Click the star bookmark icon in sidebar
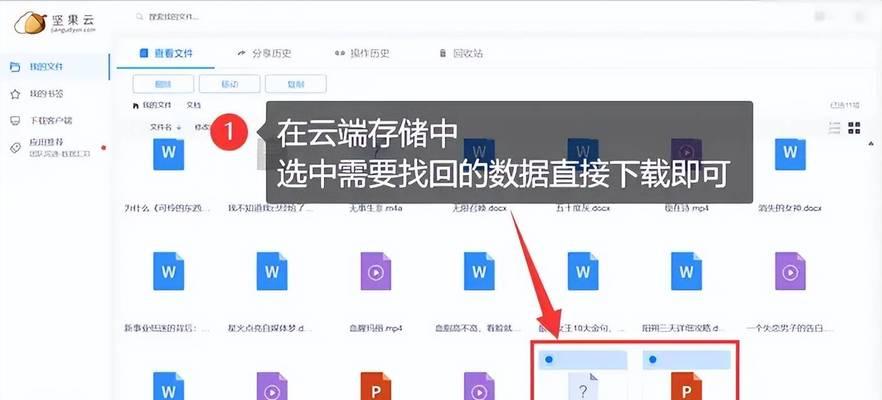The image size is (882, 400). 15,94
